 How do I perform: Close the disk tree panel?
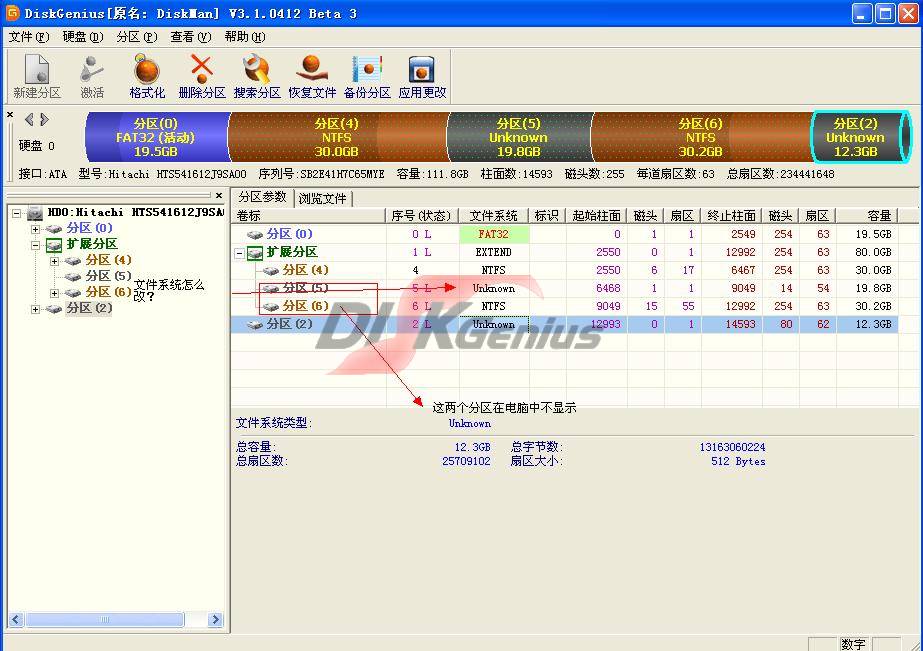(219, 195)
